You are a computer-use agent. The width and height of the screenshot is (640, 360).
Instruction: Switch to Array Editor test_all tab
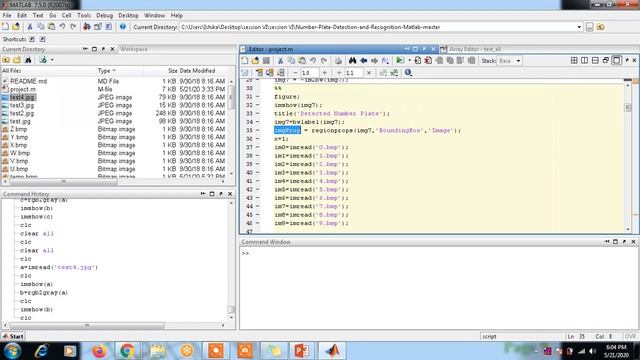tap(475, 49)
